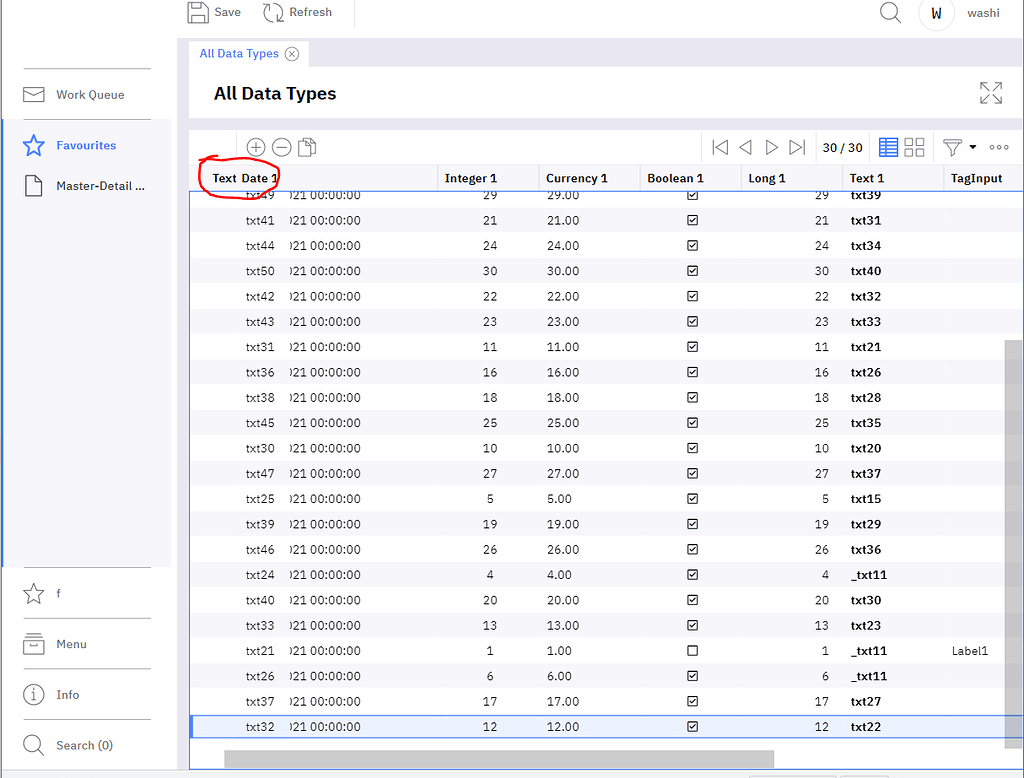The image size is (1024, 778).
Task: Click the Save button
Action: (213, 13)
